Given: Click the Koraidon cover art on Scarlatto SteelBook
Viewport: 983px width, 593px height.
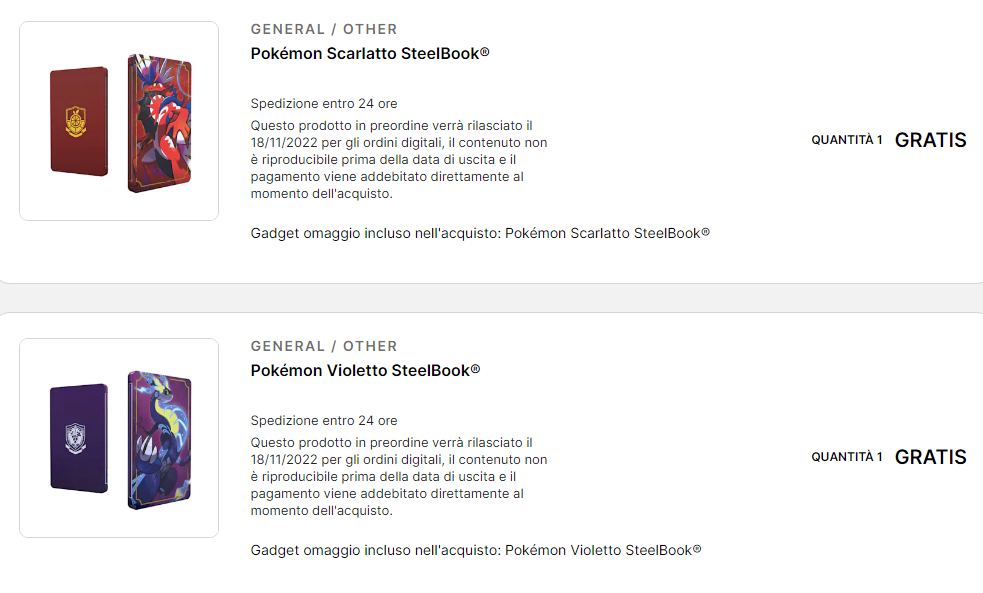Looking at the screenshot, I should (159, 123).
